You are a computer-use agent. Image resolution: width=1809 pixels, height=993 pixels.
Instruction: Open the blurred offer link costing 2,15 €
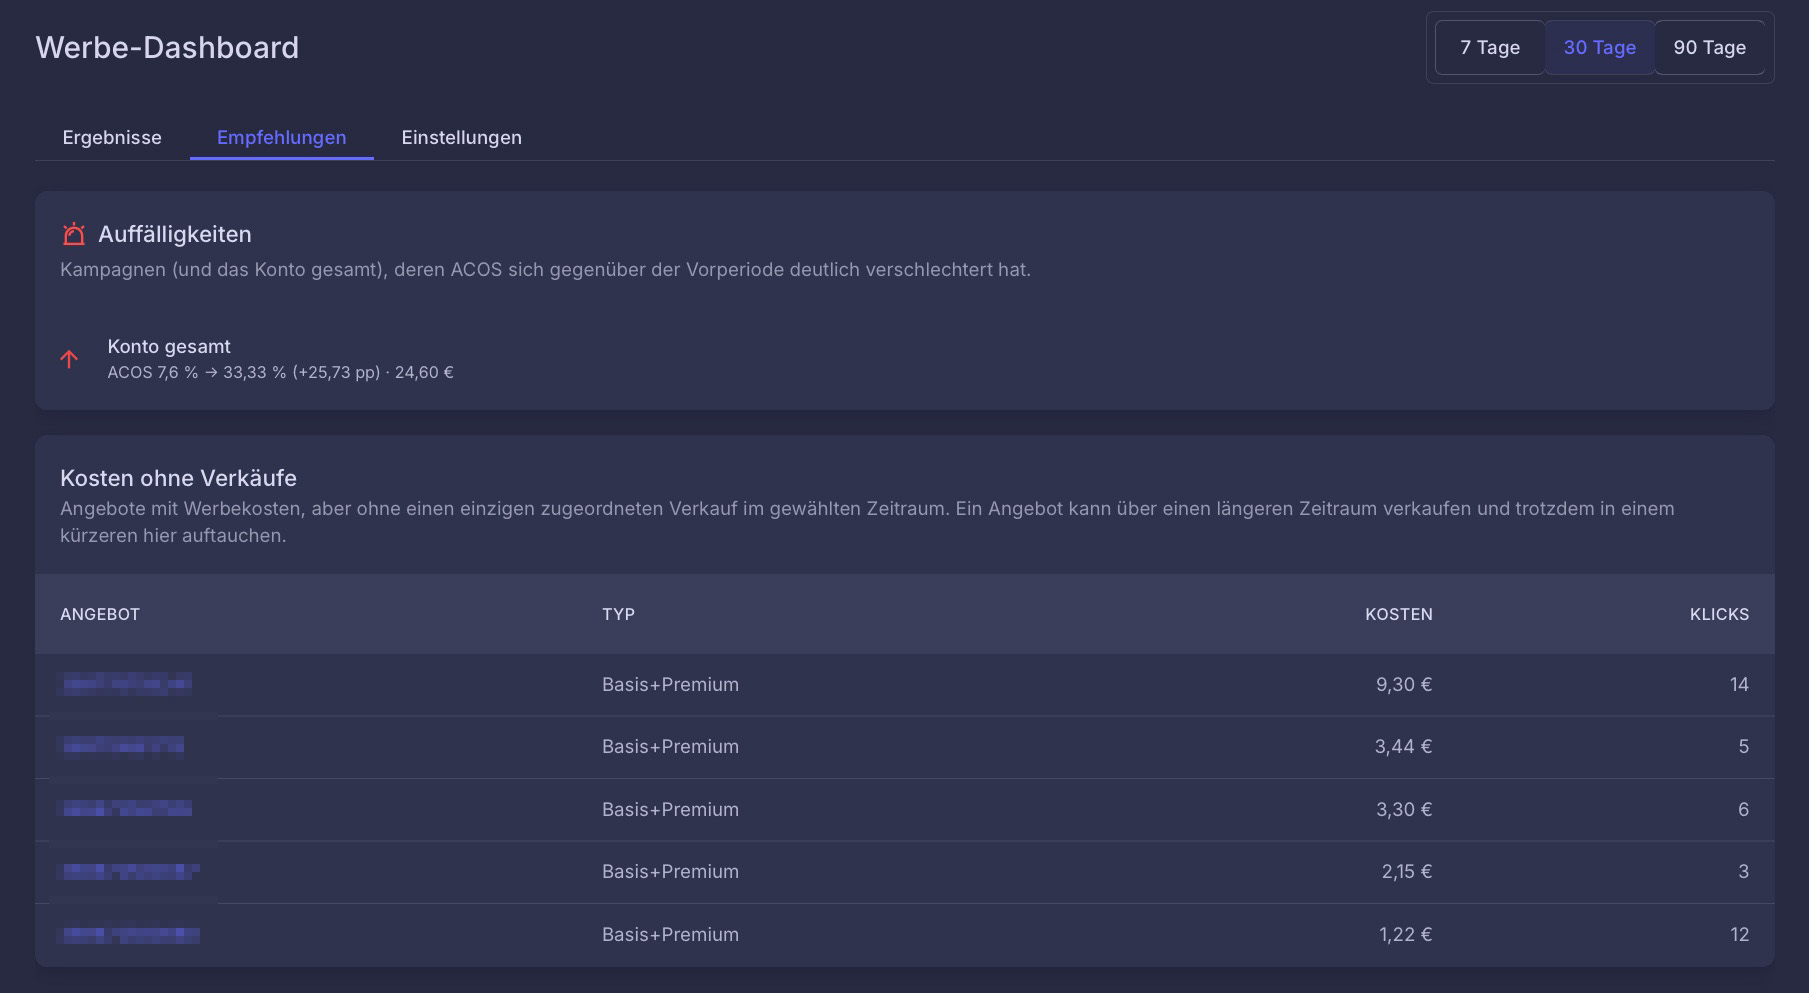click(x=131, y=871)
